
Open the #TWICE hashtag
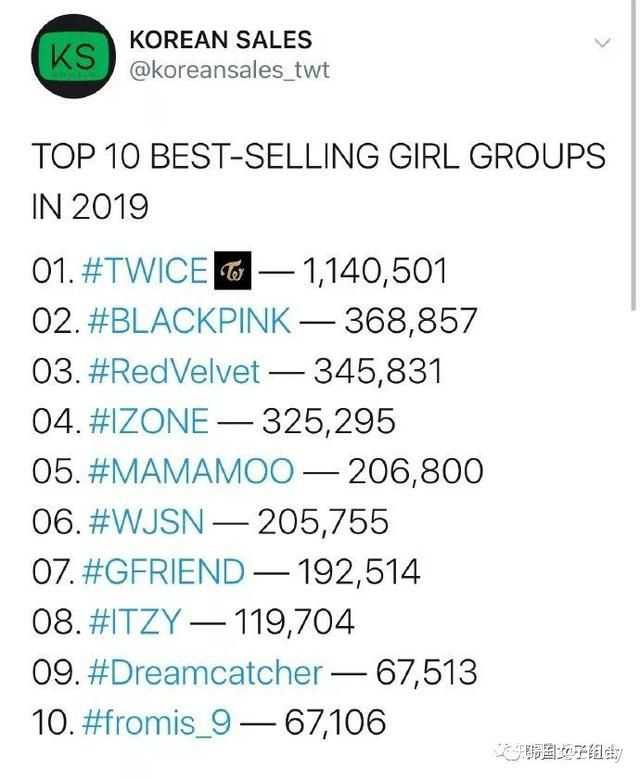(144, 271)
